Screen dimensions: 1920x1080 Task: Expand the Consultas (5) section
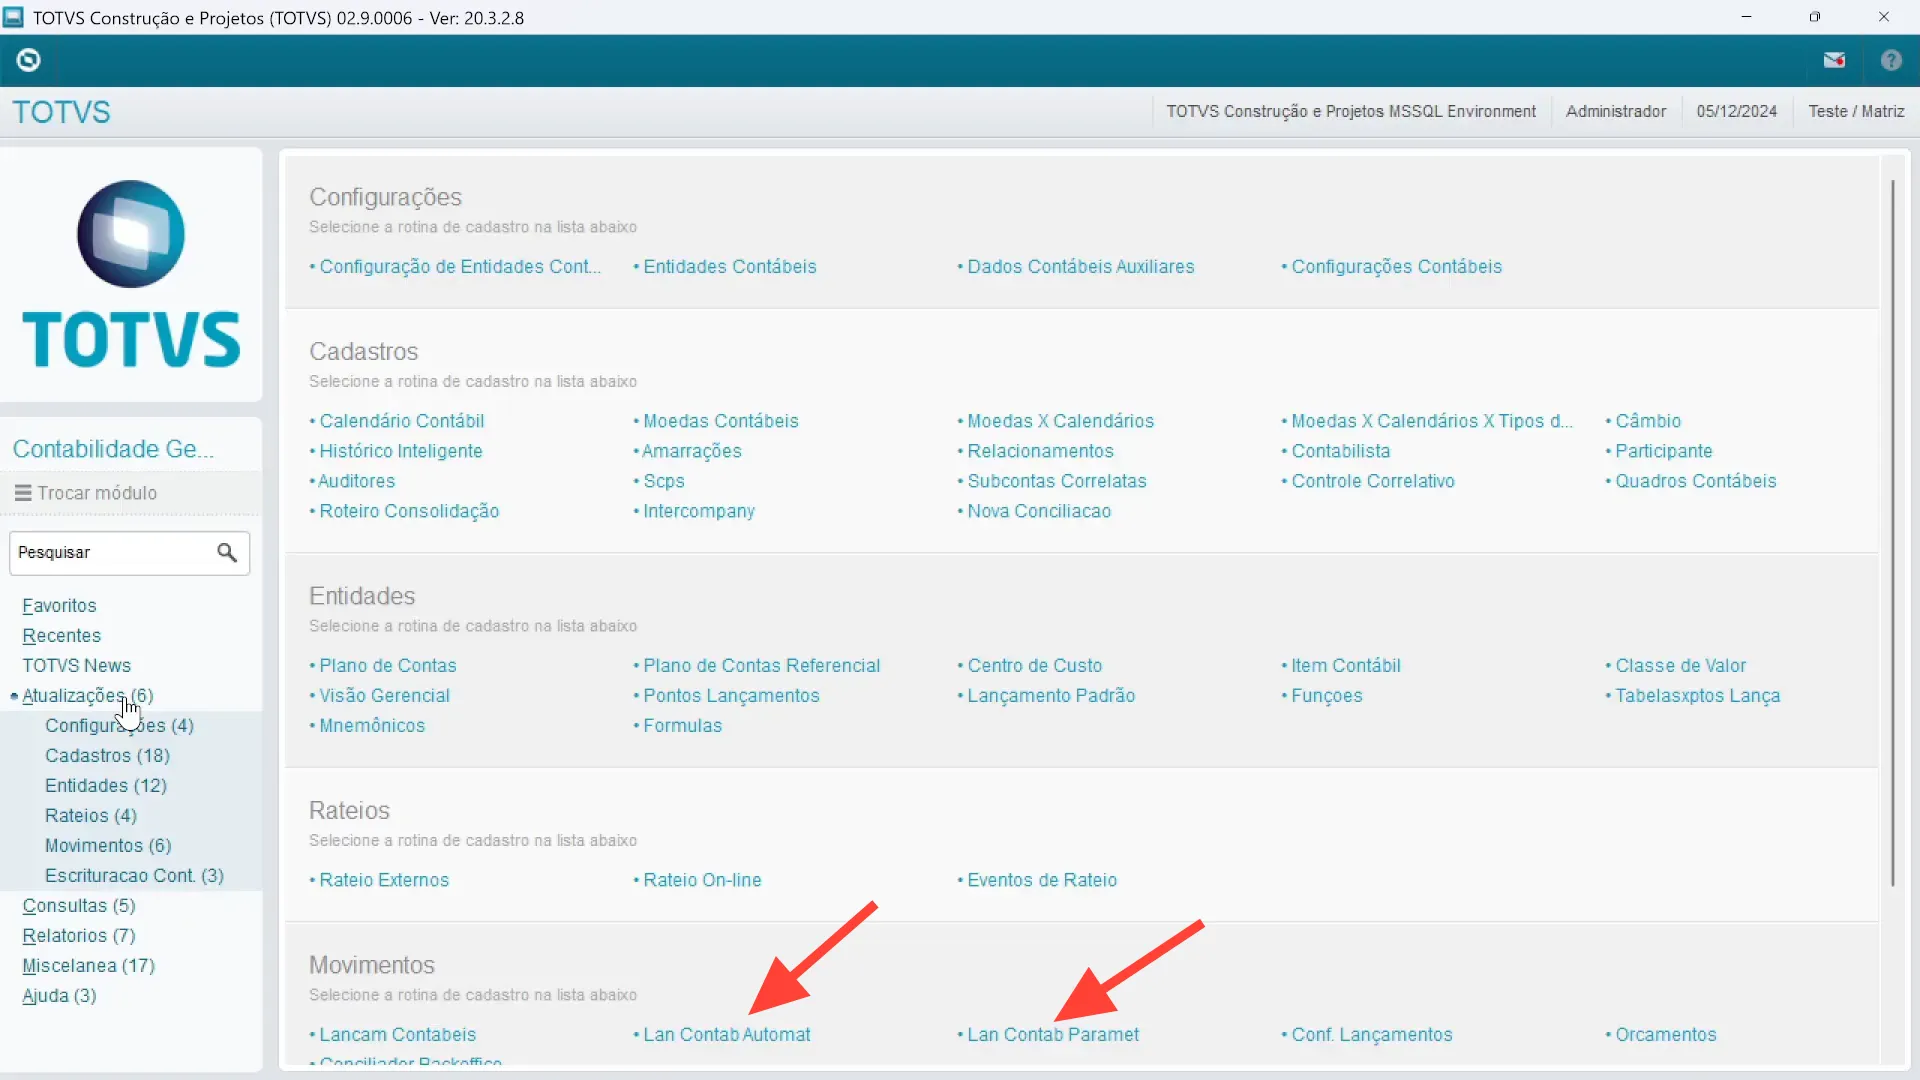coord(78,905)
